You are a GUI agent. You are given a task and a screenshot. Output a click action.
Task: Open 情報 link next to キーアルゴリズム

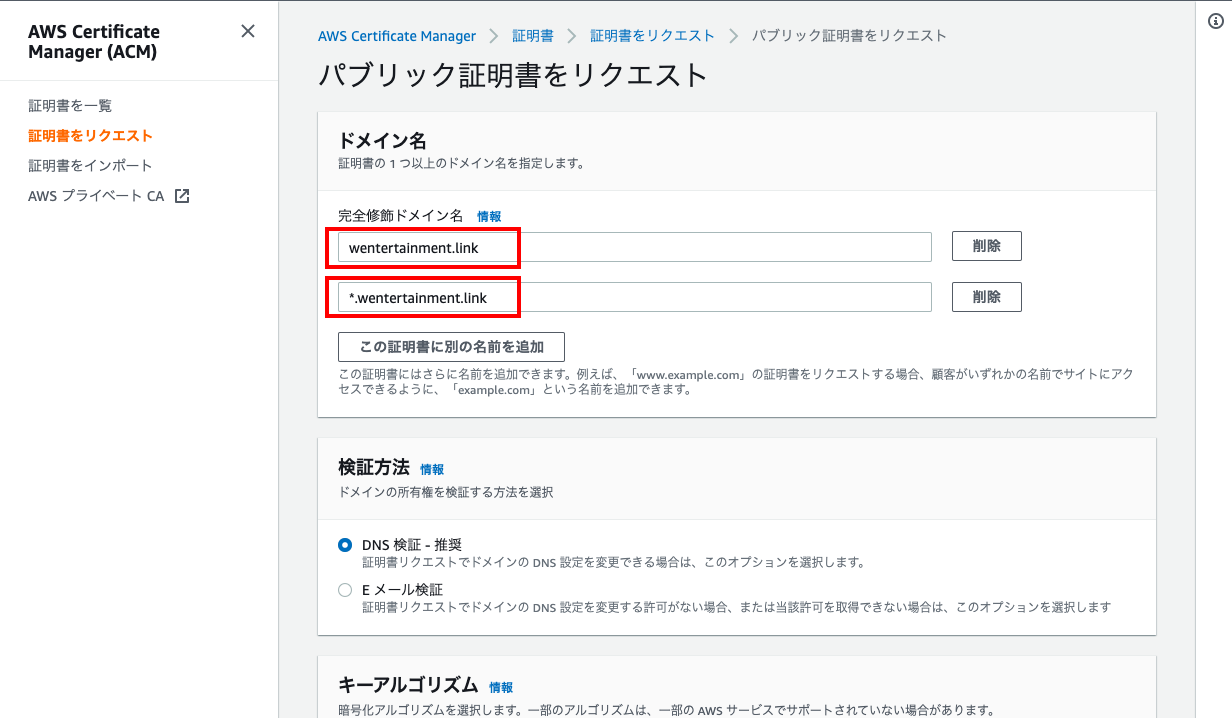501,687
